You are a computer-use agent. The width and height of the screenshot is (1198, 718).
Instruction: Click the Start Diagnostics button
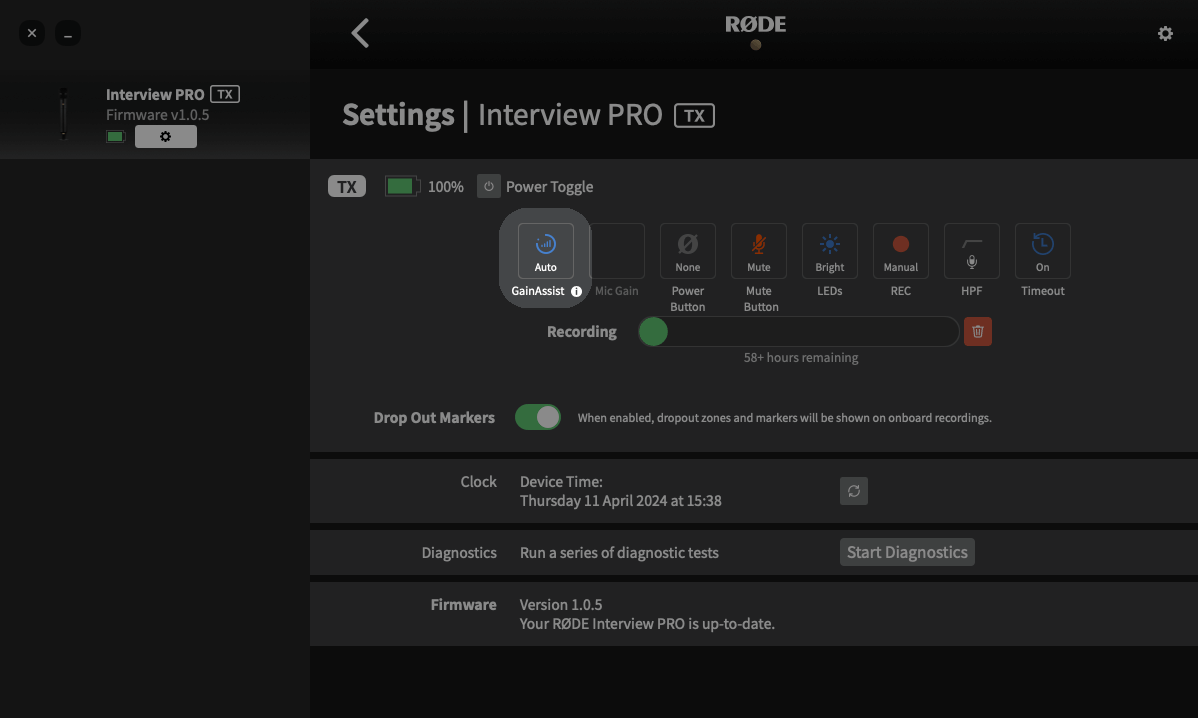coord(907,552)
